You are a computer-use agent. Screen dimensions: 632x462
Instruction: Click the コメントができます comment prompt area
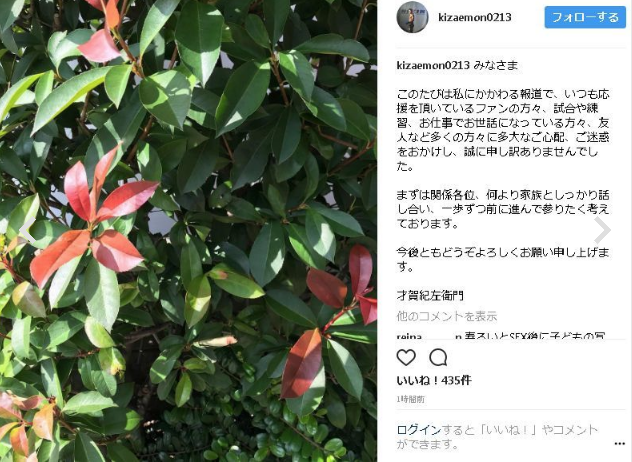(x=497, y=437)
